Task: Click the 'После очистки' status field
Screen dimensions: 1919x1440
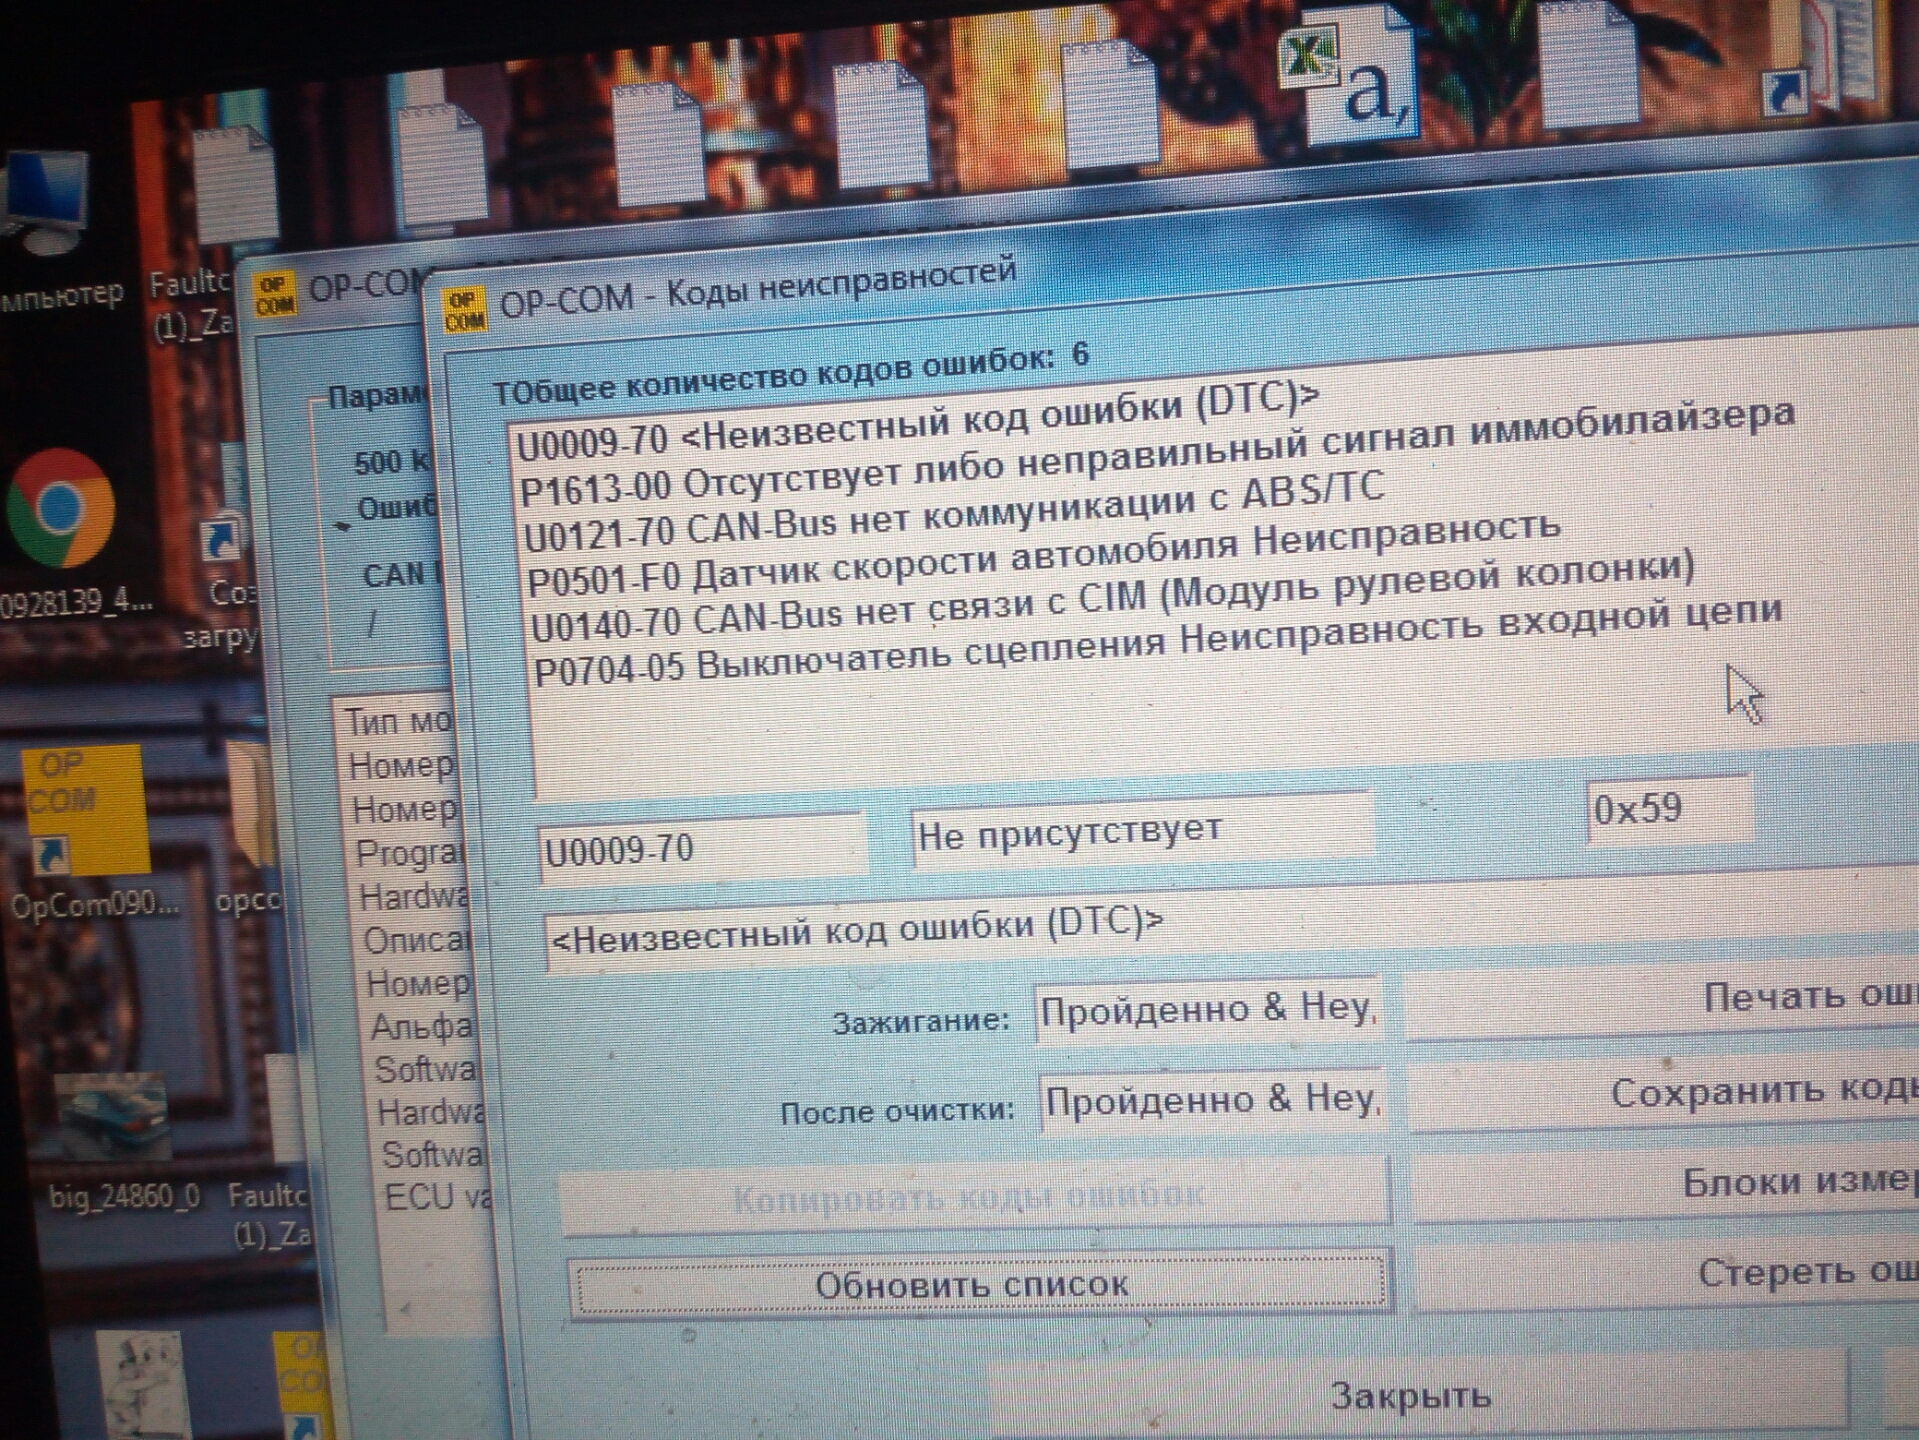Action: pos(1212,1101)
